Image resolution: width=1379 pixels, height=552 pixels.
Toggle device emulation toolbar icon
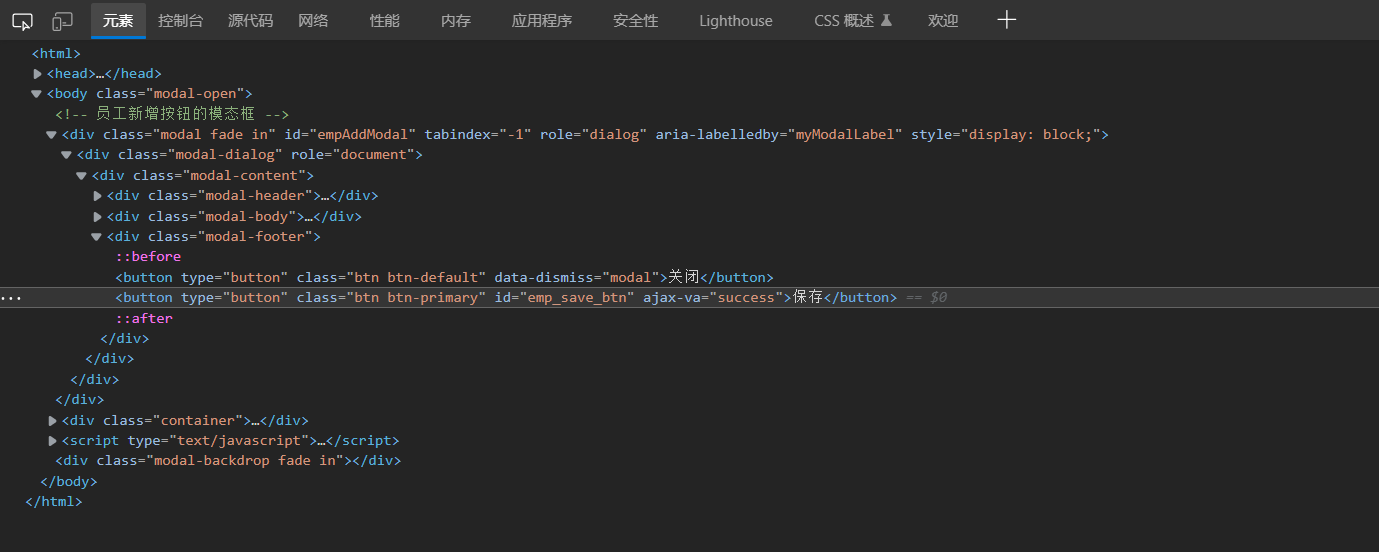[63, 20]
